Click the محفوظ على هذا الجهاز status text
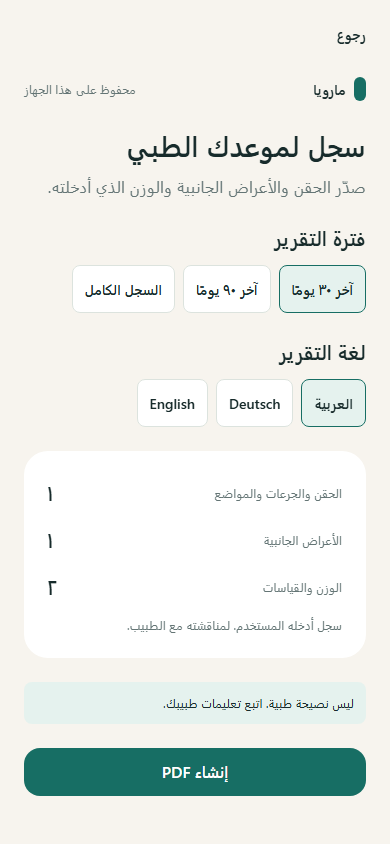390x844 pixels. tap(80, 90)
